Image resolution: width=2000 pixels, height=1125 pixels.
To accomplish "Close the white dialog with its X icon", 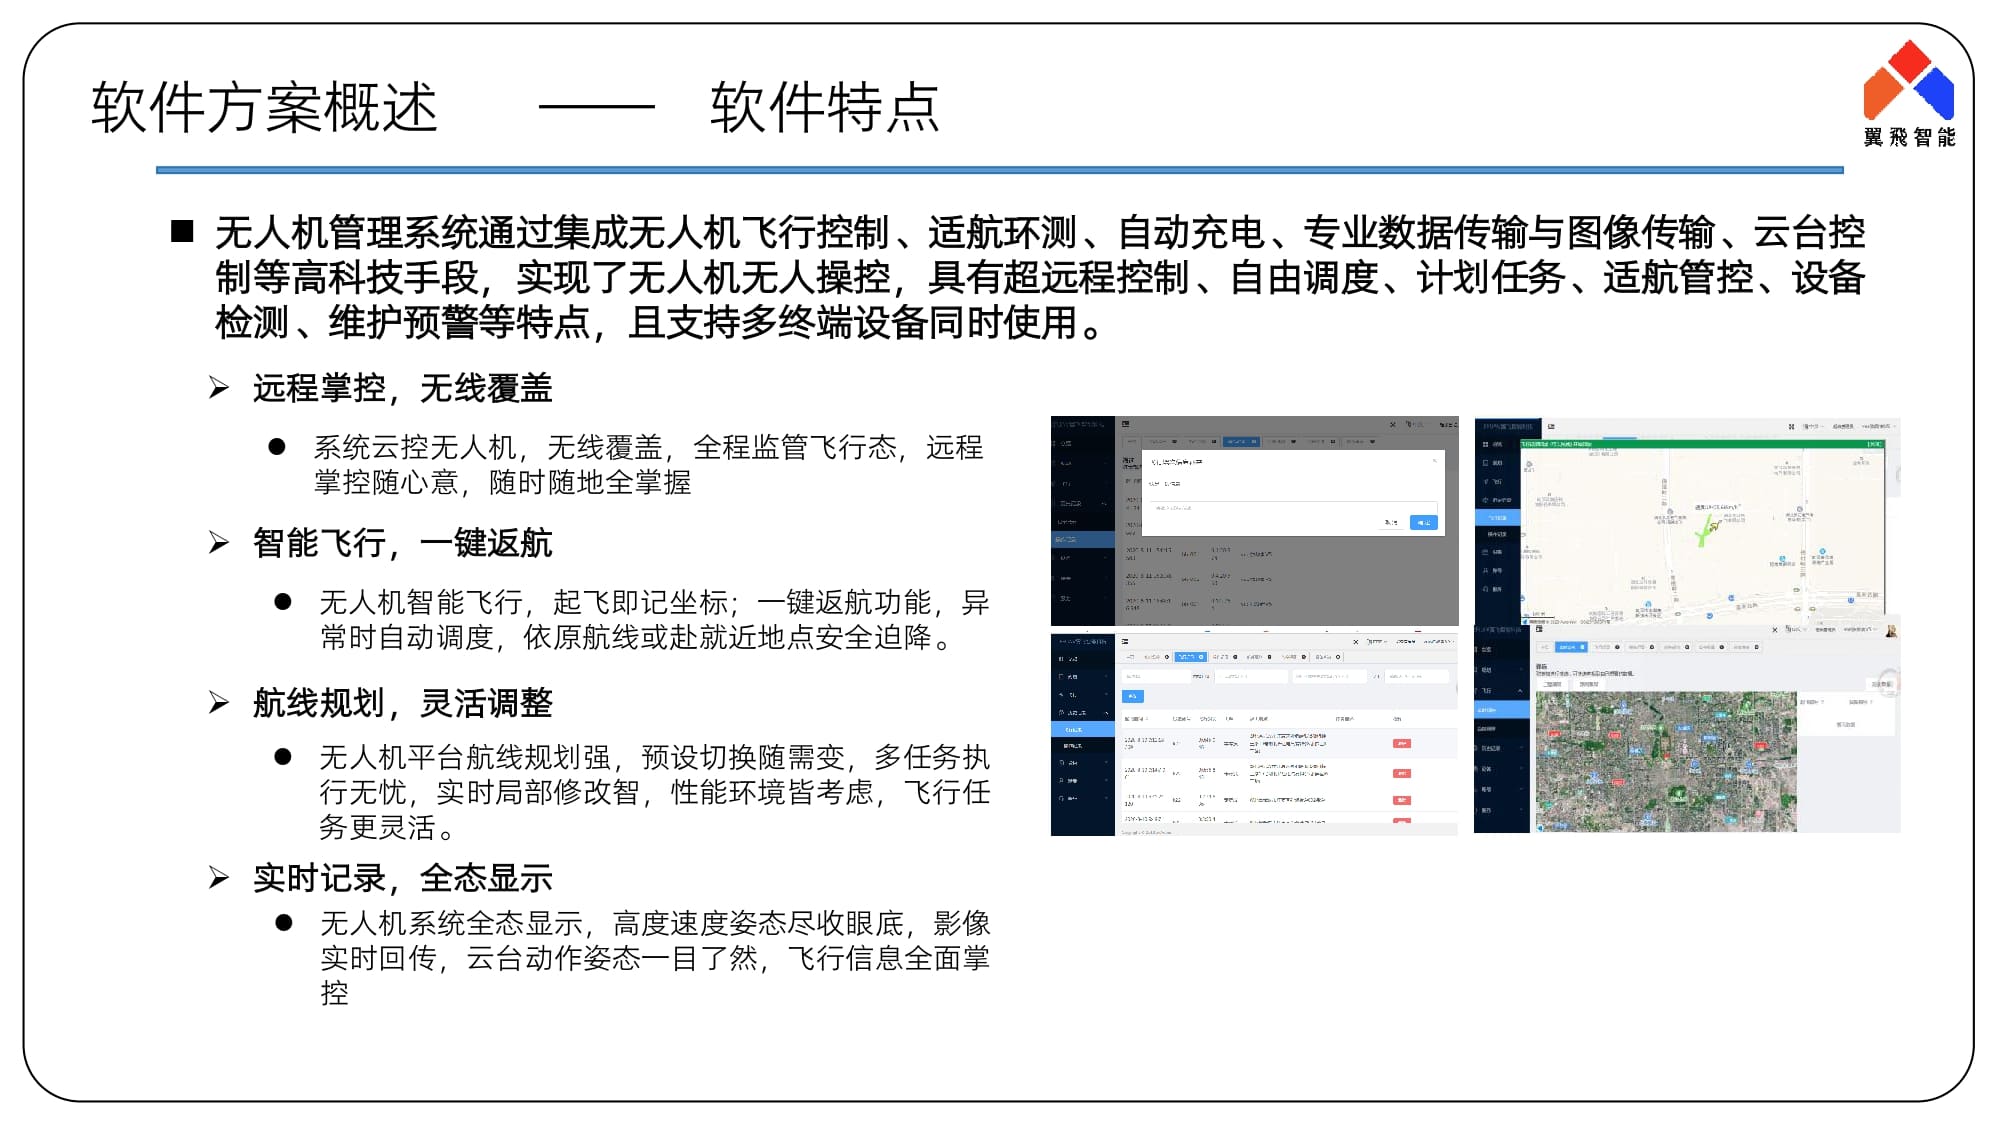I will [x=1434, y=461].
